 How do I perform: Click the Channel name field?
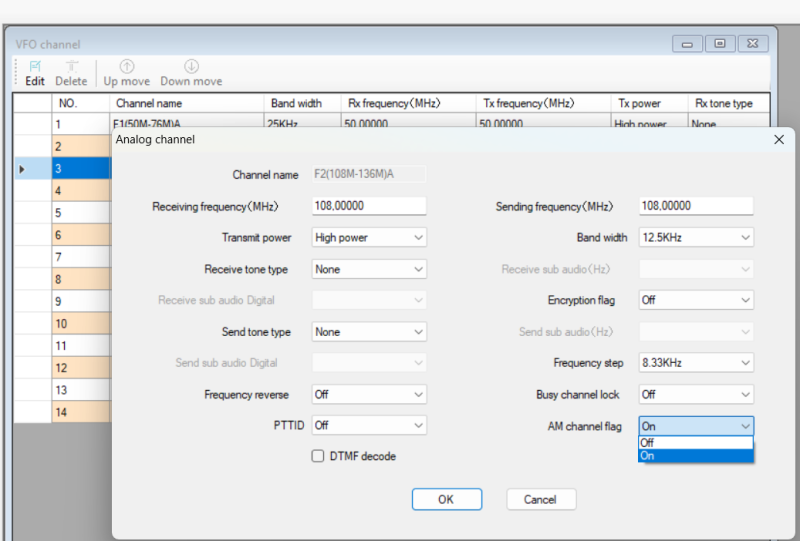pyautogui.click(x=369, y=174)
